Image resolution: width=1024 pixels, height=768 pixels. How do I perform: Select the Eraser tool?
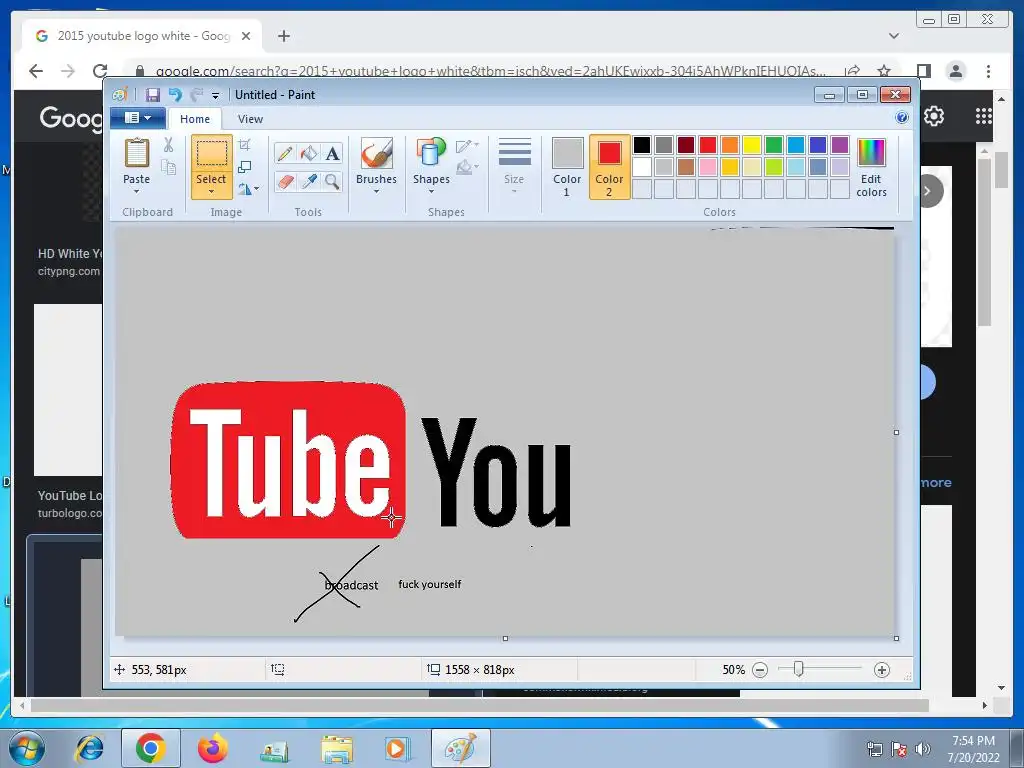tap(285, 181)
